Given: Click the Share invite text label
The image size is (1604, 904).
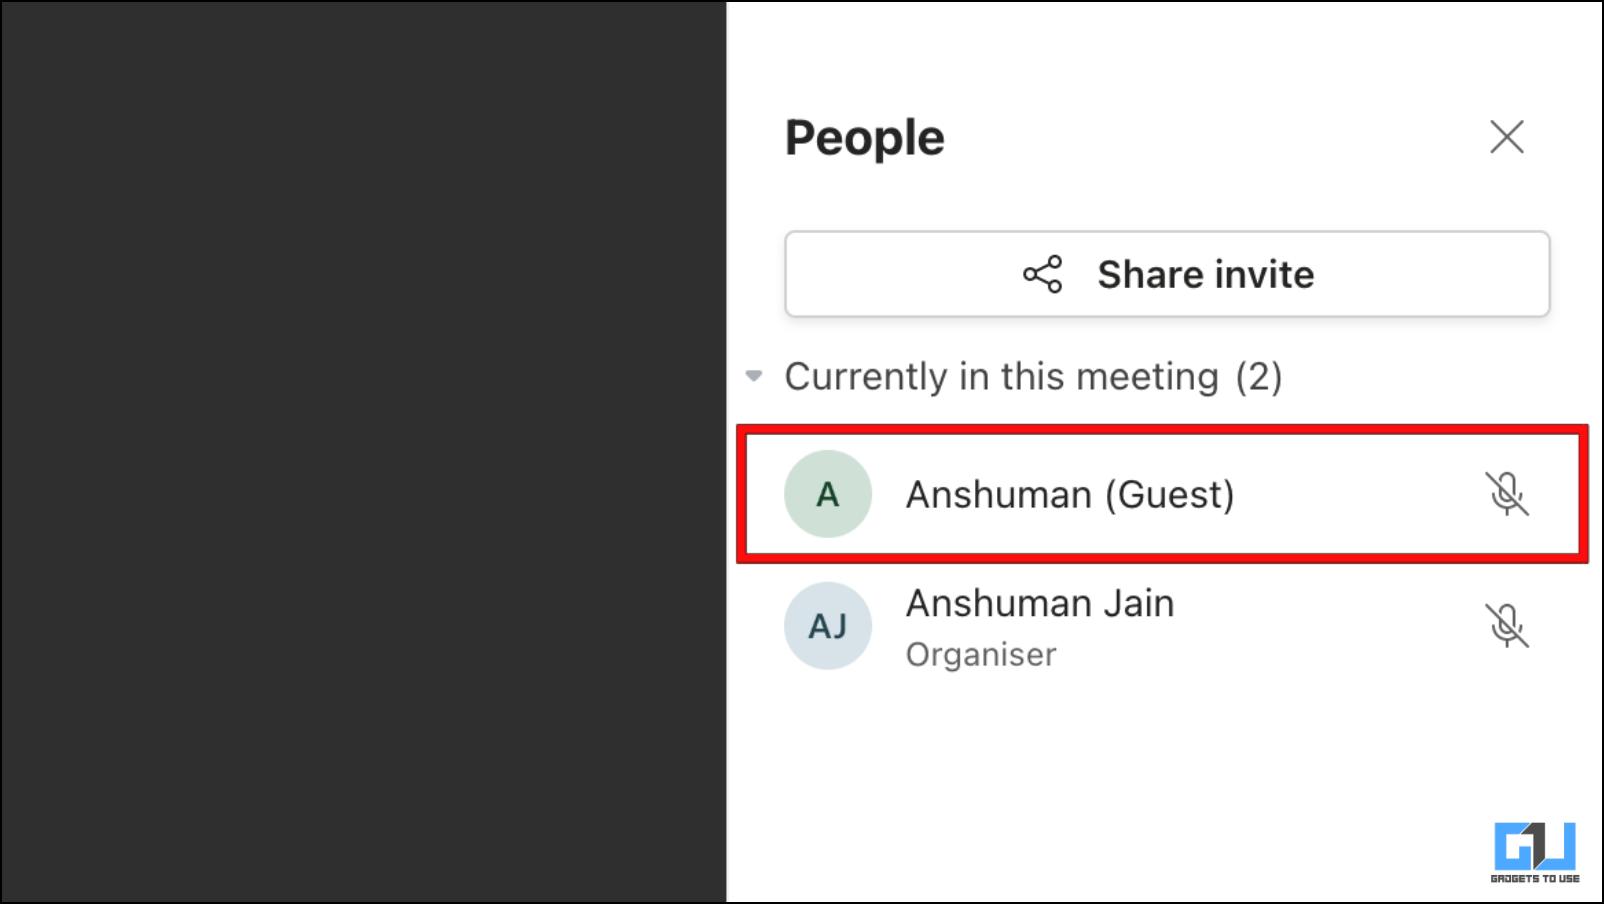Looking at the screenshot, I should (x=1205, y=274).
